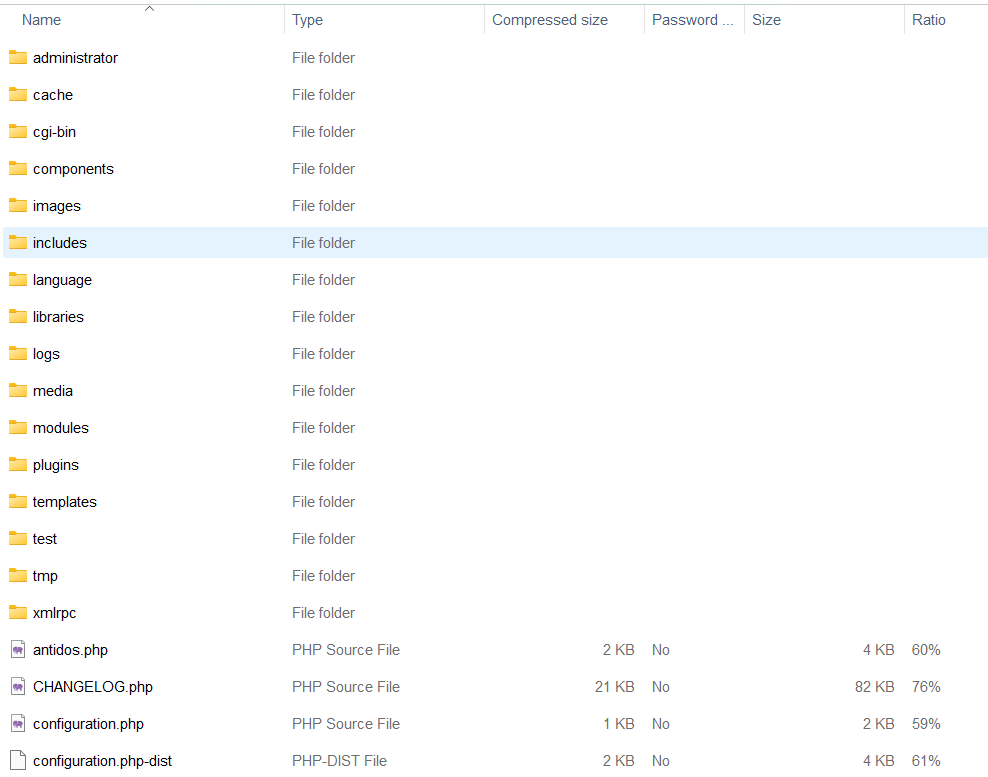This screenshot has height=777, width=988.
Task: Select the CHANGELOG.php file name
Action: [x=93, y=687]
